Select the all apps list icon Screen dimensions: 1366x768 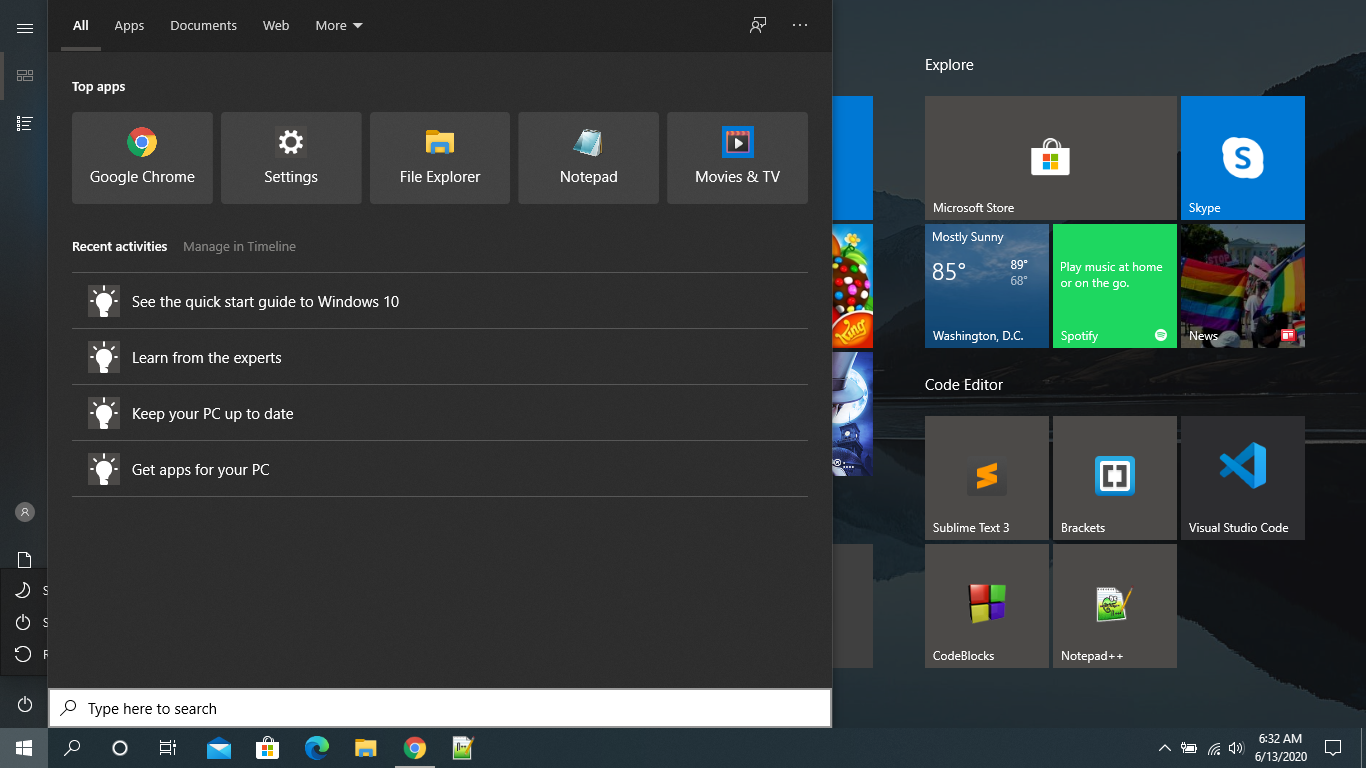coord(24,123)
